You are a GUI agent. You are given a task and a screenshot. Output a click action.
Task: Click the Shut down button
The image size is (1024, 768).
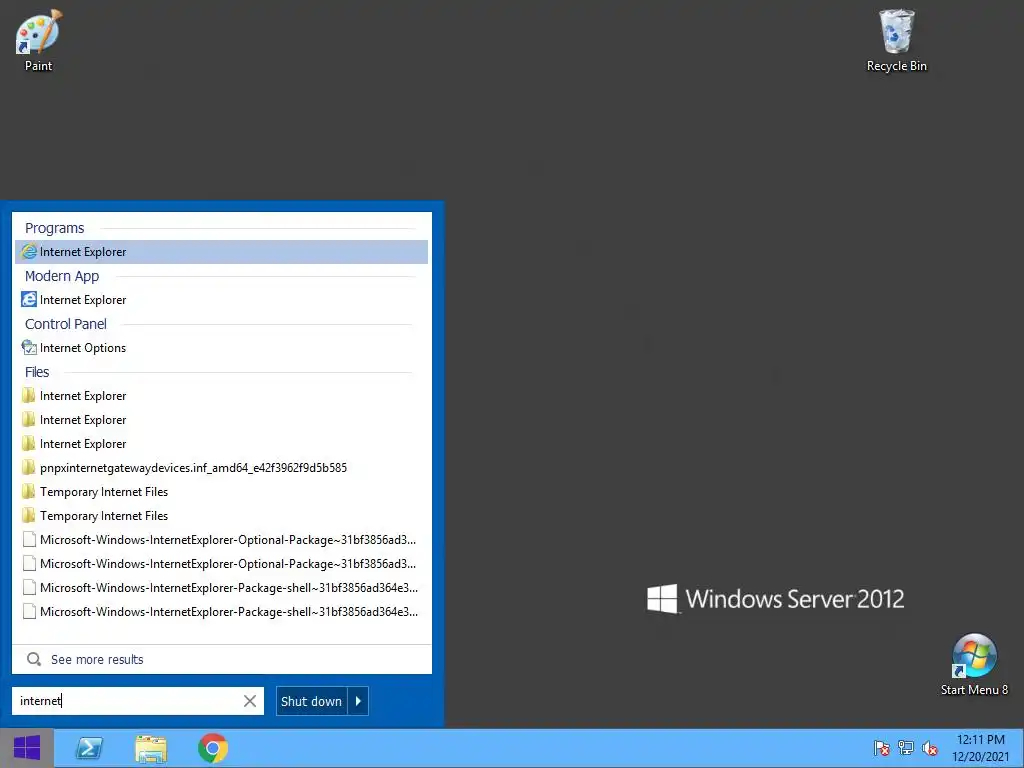[312, 701]
